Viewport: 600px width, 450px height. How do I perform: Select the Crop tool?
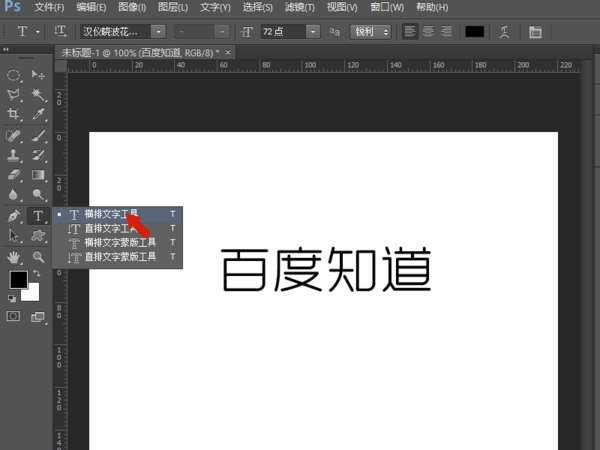14,114
